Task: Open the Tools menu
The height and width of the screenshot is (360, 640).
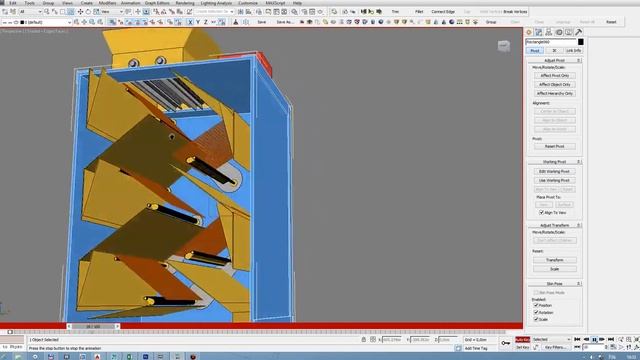Action: pos(29,3)
